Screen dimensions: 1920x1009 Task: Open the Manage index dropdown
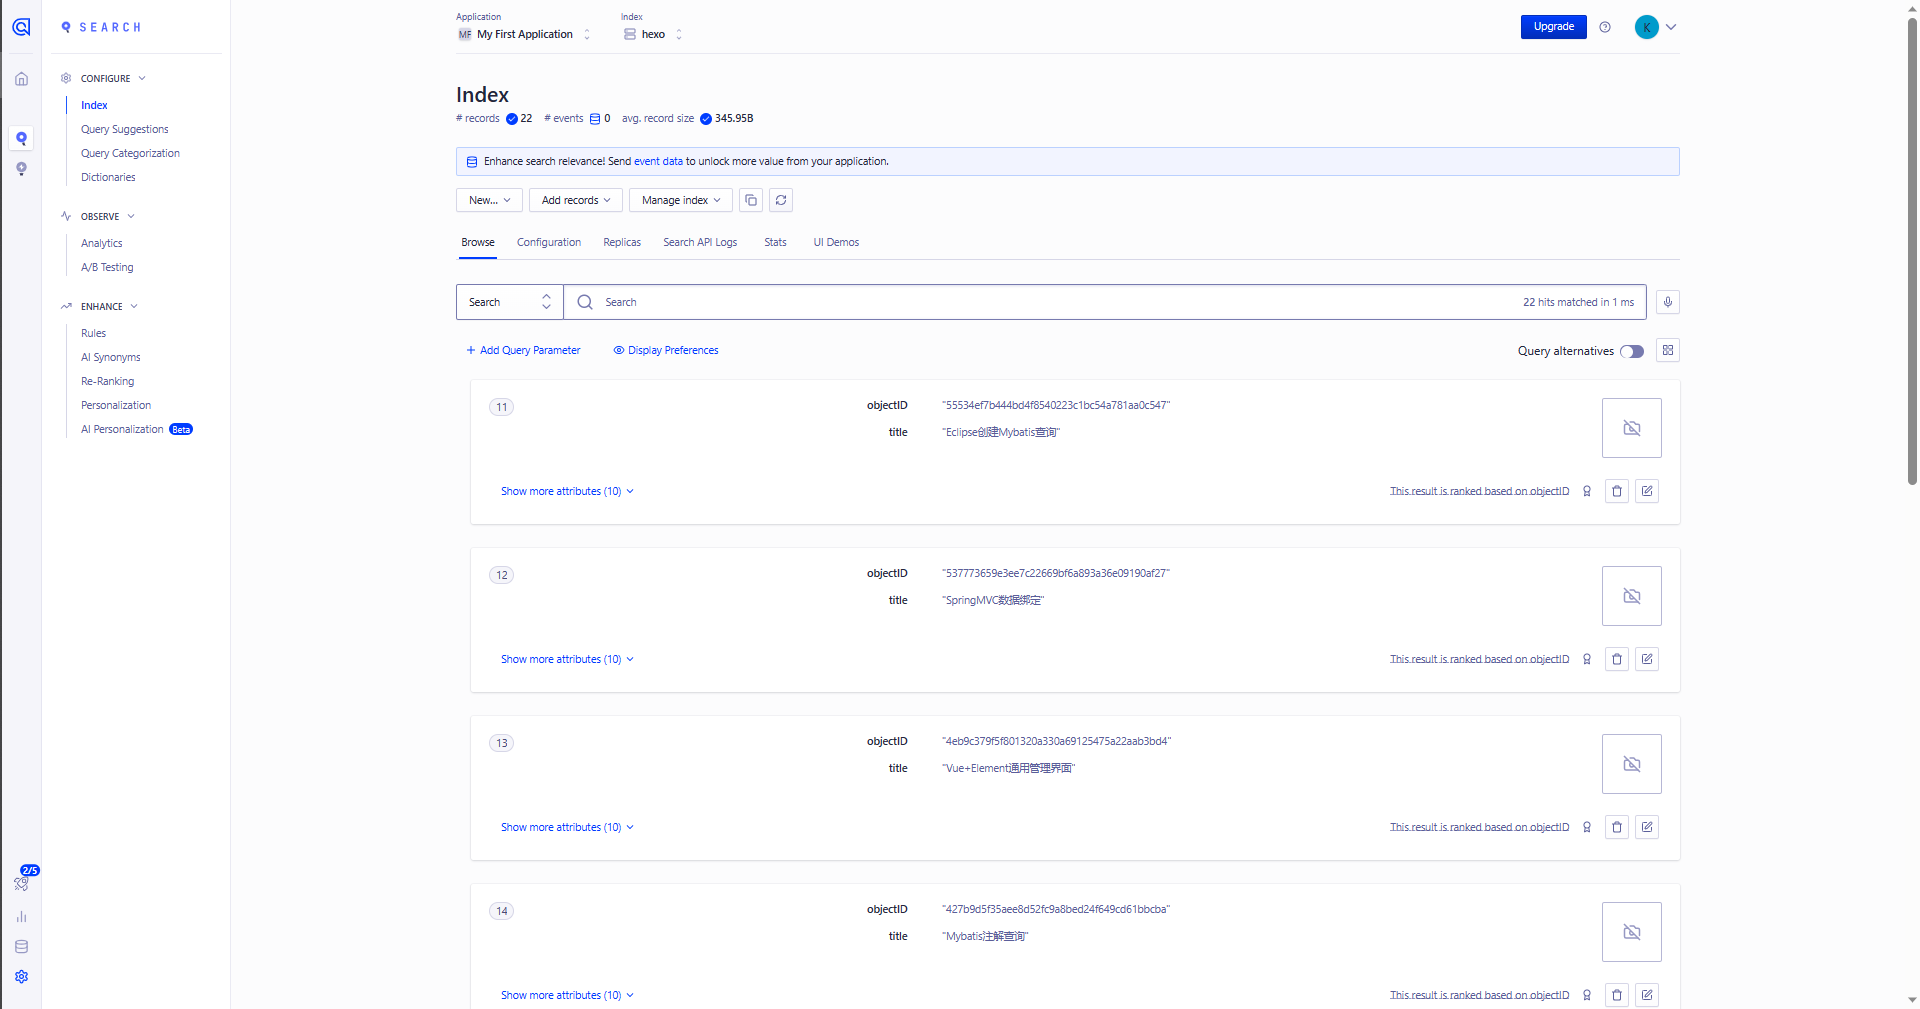pyautogui.click(x=681, y=200)
